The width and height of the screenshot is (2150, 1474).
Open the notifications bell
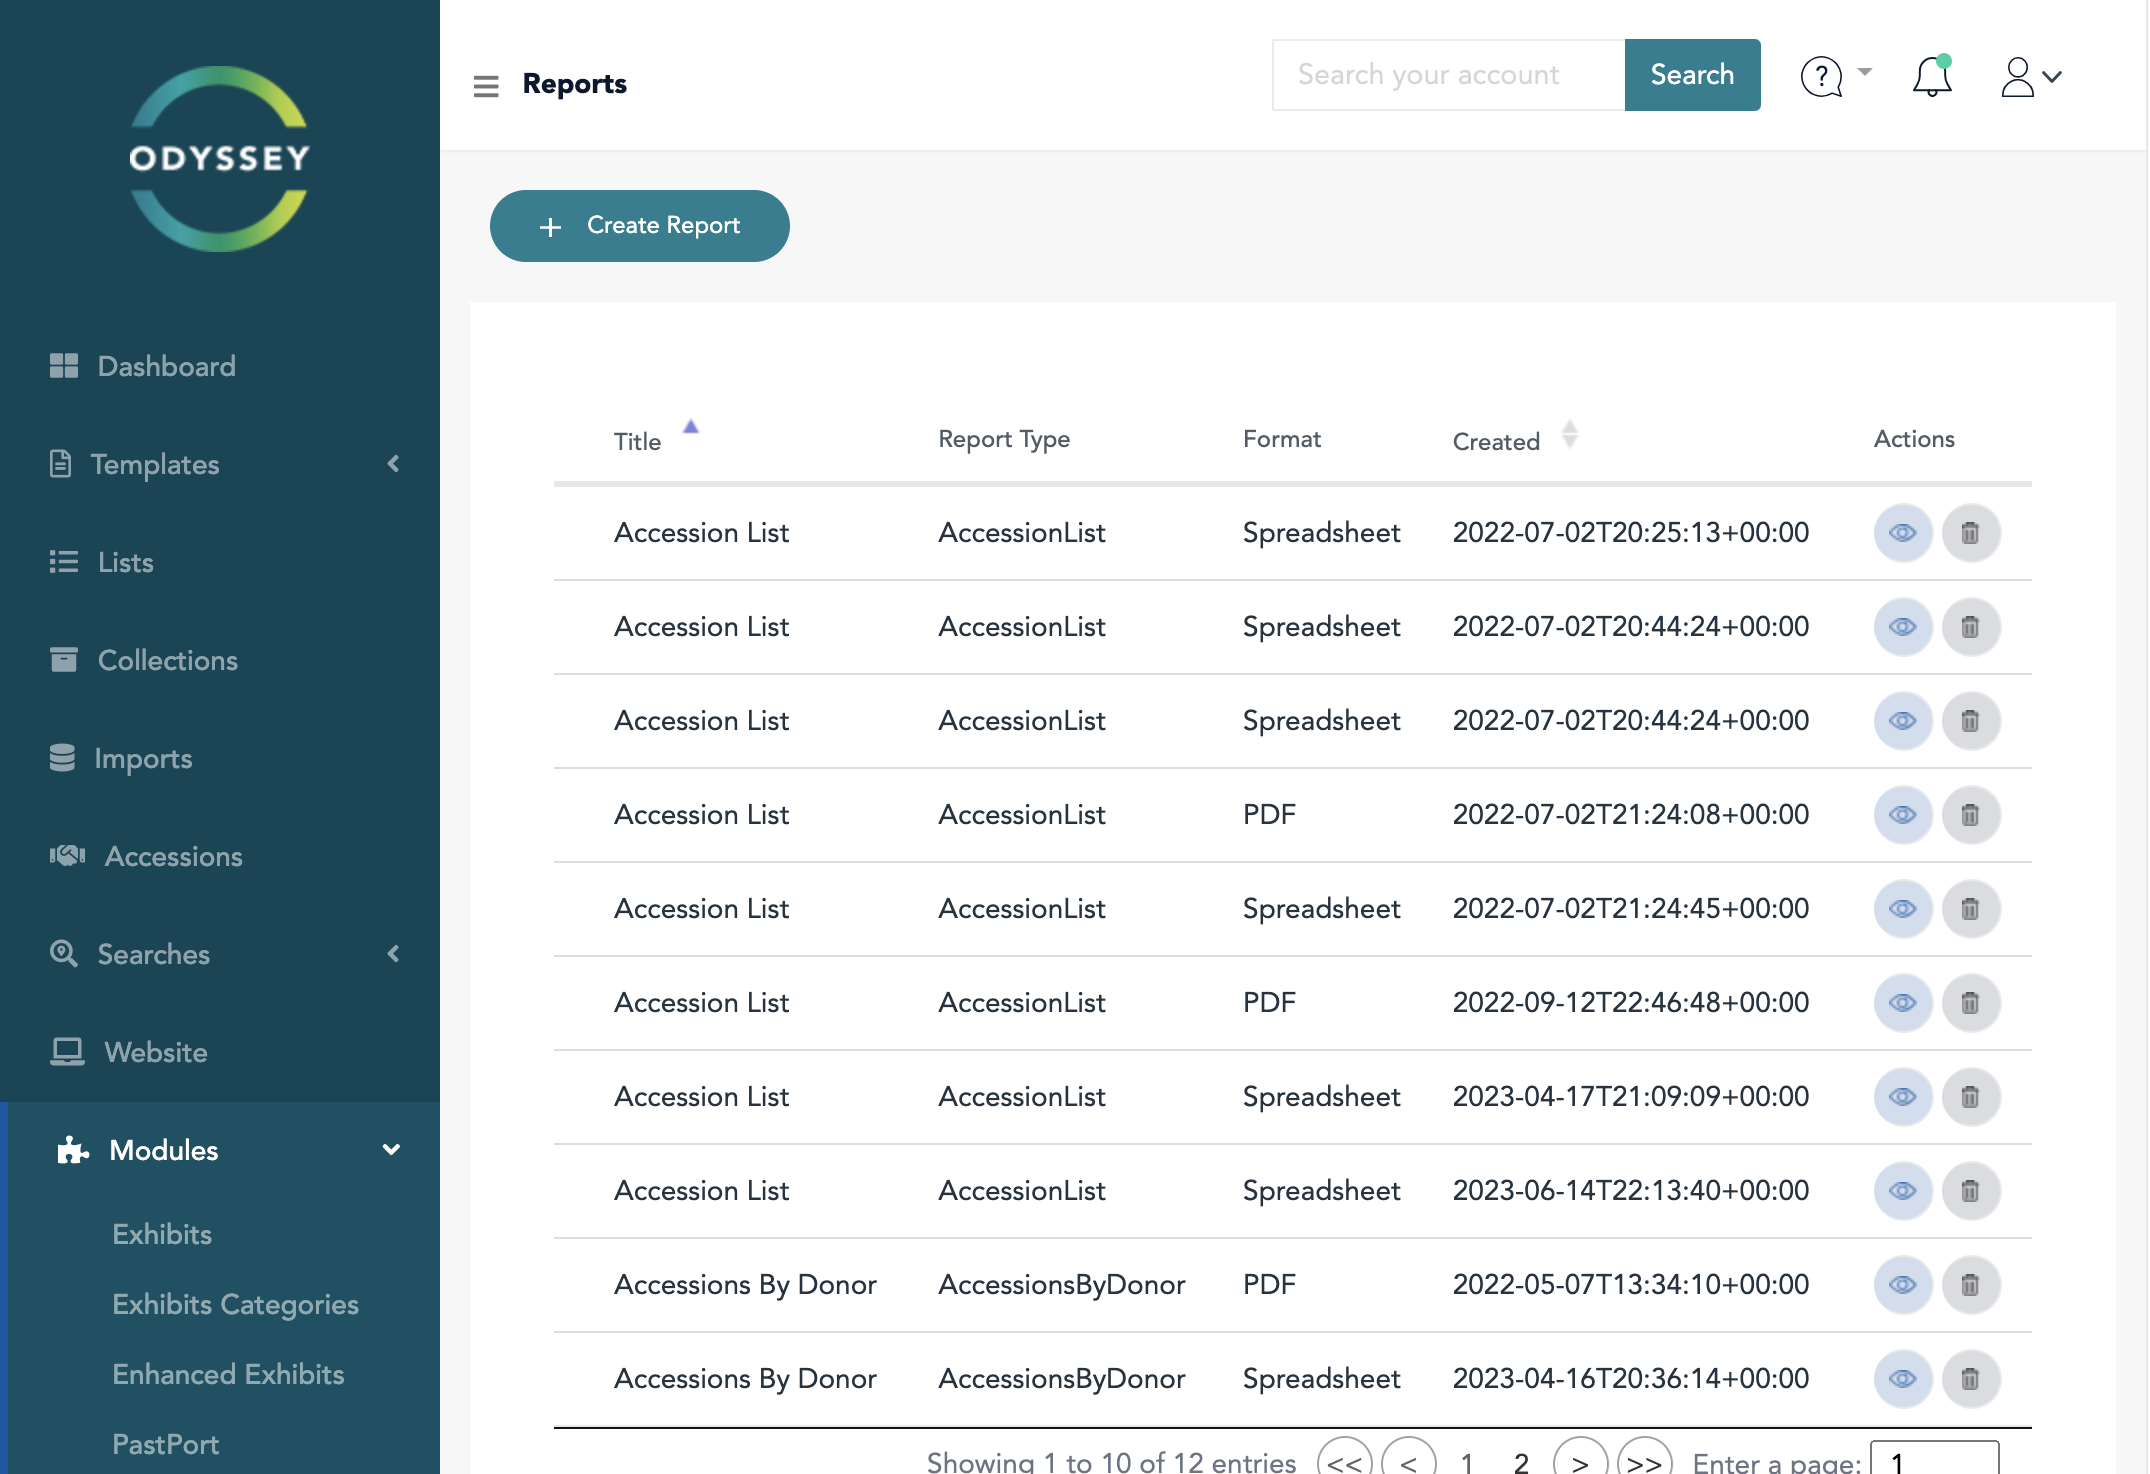point(1931,76)
